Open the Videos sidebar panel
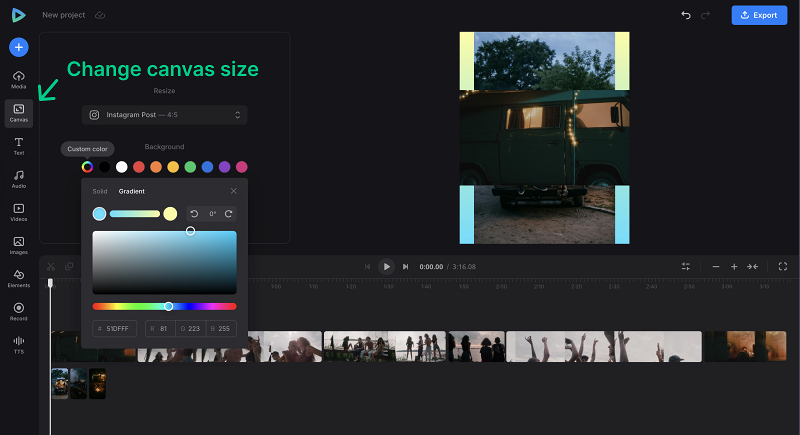 pyautogui.click(x=19, y=212)
